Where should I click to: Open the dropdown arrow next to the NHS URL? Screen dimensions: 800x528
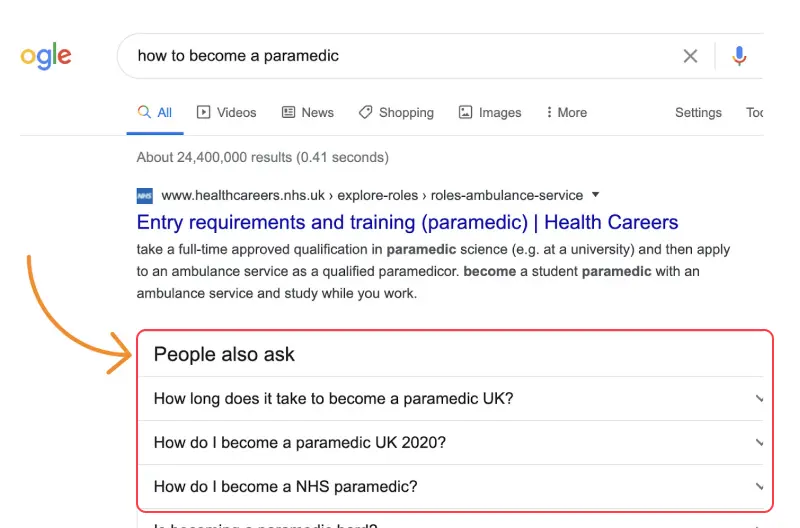(x=596, y=195)
